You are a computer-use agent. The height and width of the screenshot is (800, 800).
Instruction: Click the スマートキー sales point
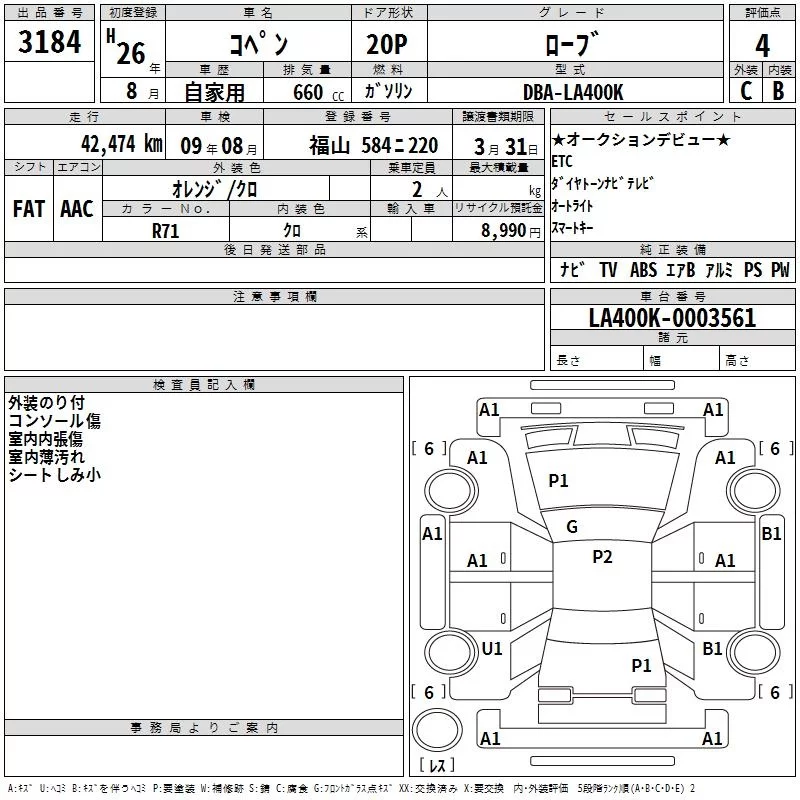572,228
